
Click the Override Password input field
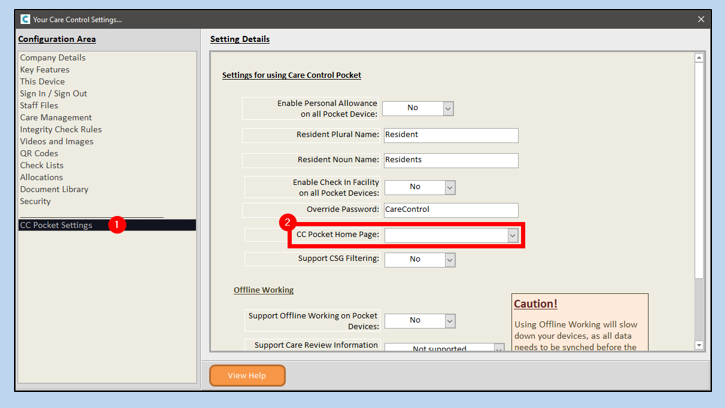coord(450,210)
